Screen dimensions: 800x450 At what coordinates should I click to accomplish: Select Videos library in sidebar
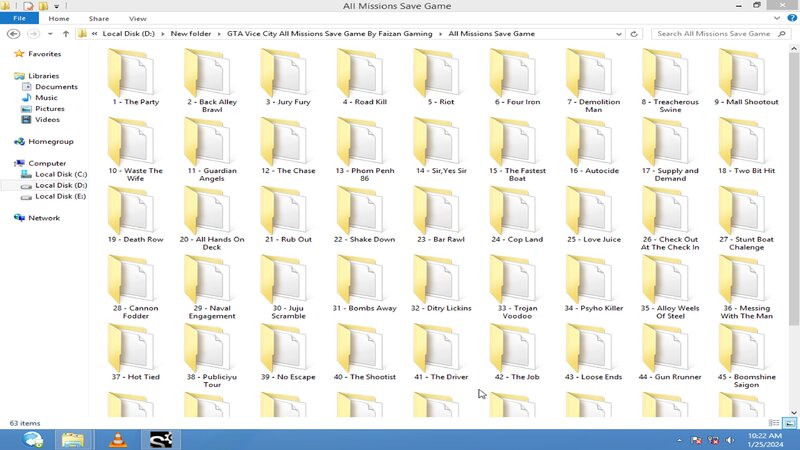(x=47, y=119)
